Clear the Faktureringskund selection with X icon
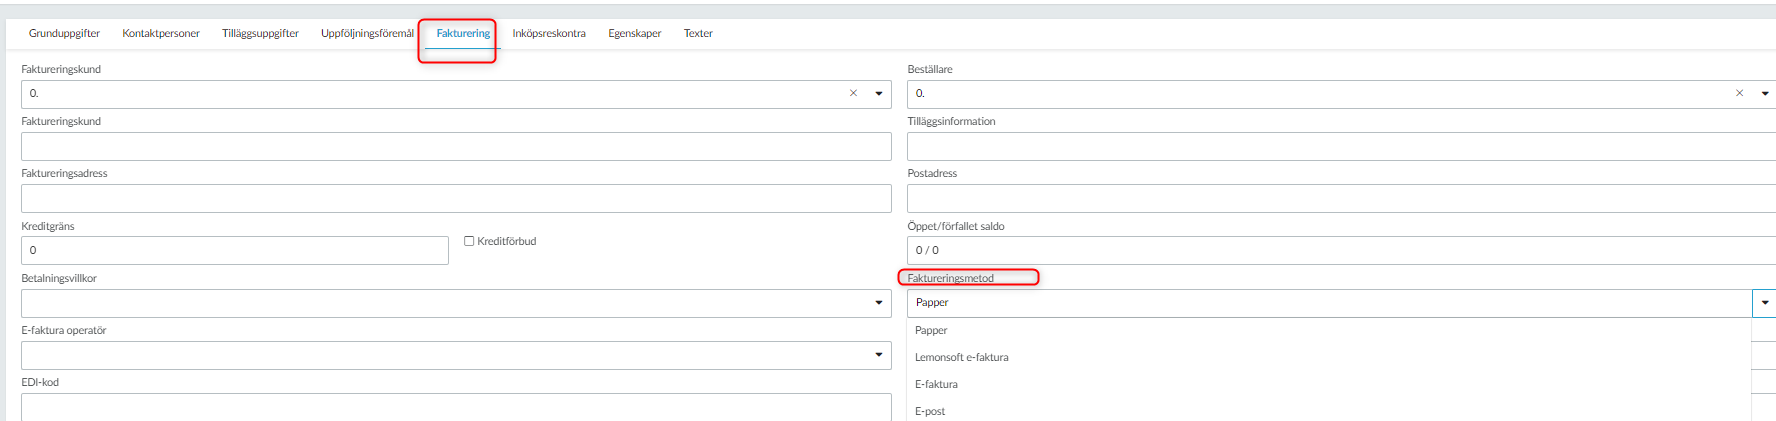This screenshot has height=421, width=1776. [x=853, y=93]
